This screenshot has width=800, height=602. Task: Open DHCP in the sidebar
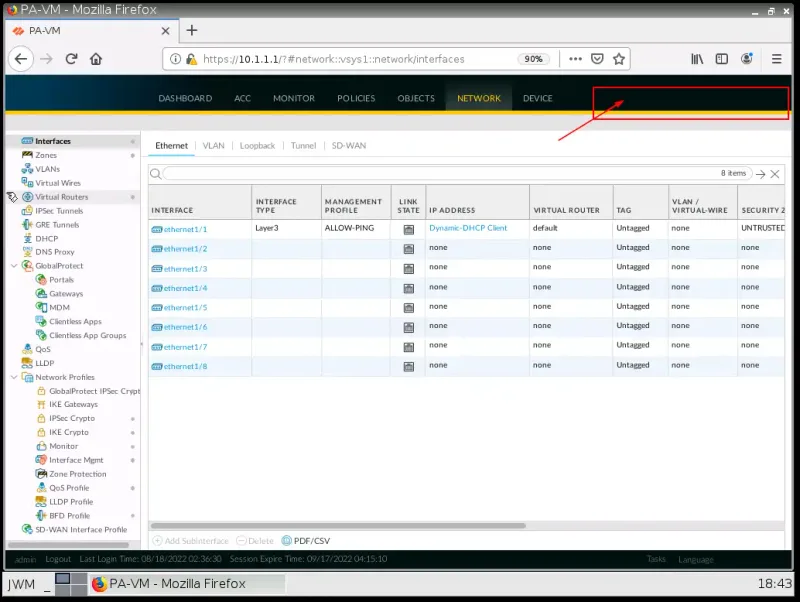pyautogui.click(x=47, y=239)
